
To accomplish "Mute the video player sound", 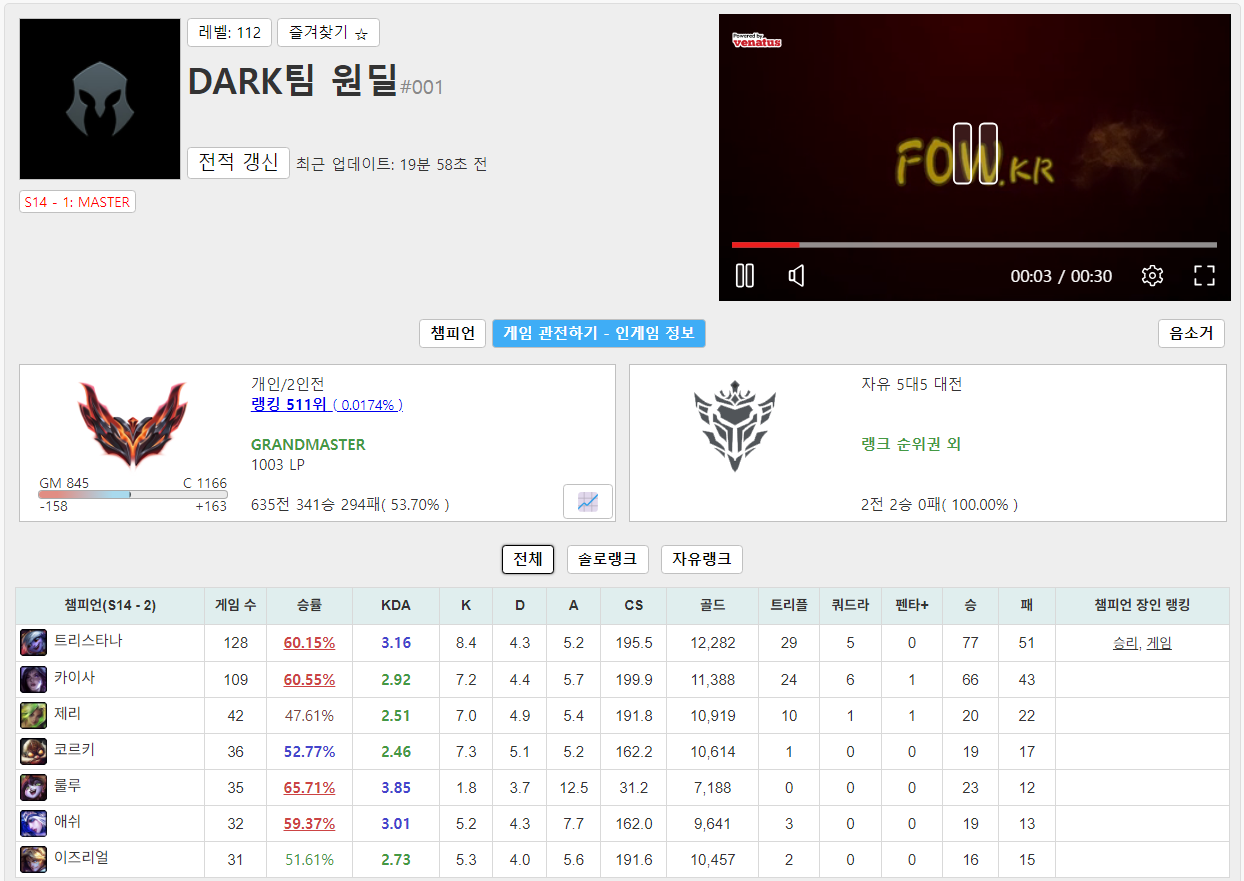I will point(796,275).
